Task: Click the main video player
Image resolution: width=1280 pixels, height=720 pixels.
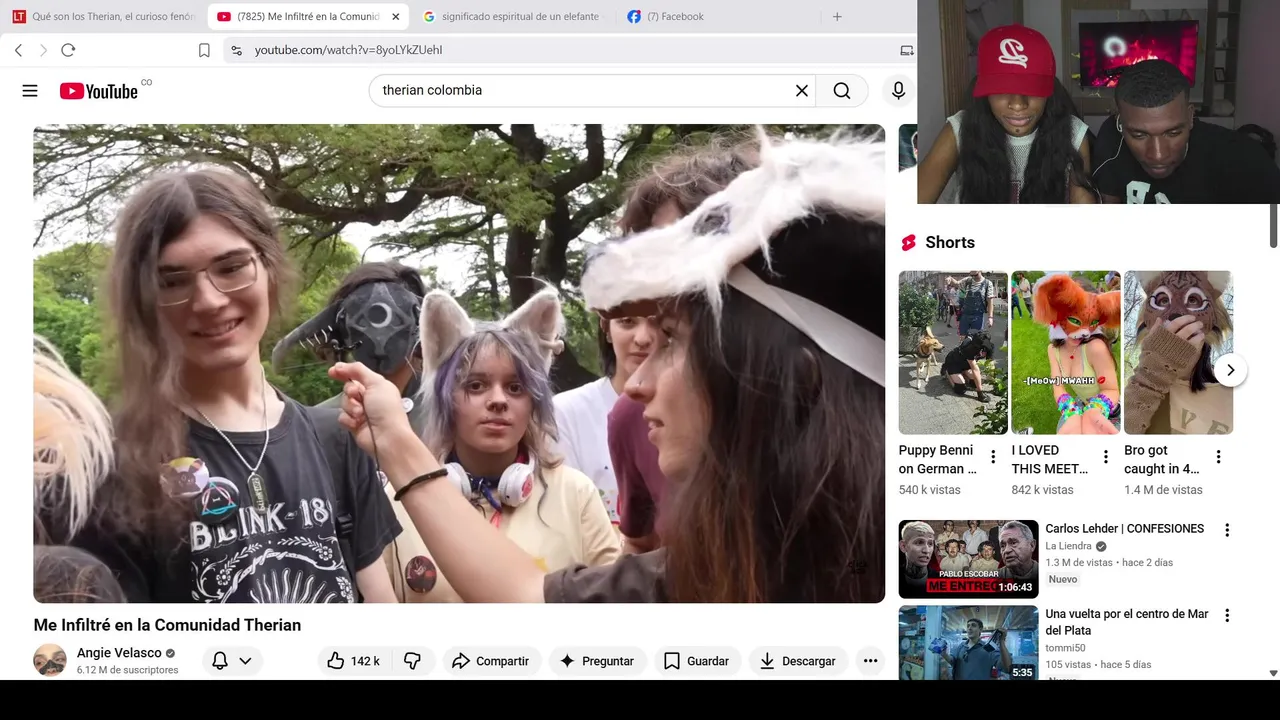Action: tap(459, 363)
